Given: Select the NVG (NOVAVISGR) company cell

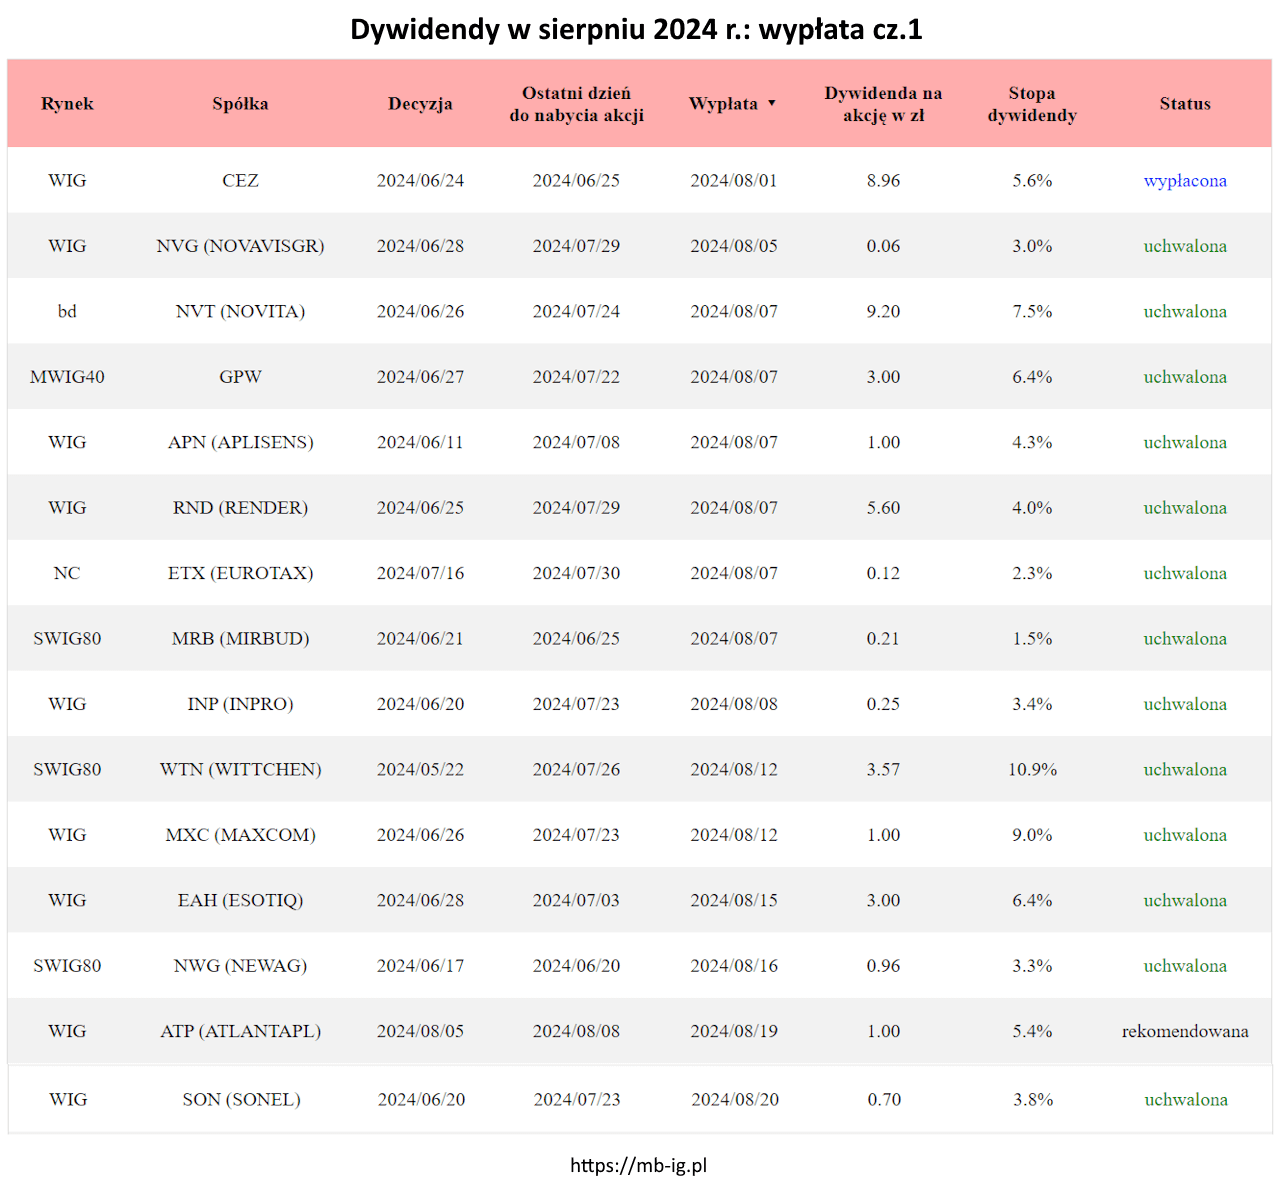Looking at the screenshot, I should point(240,246).
